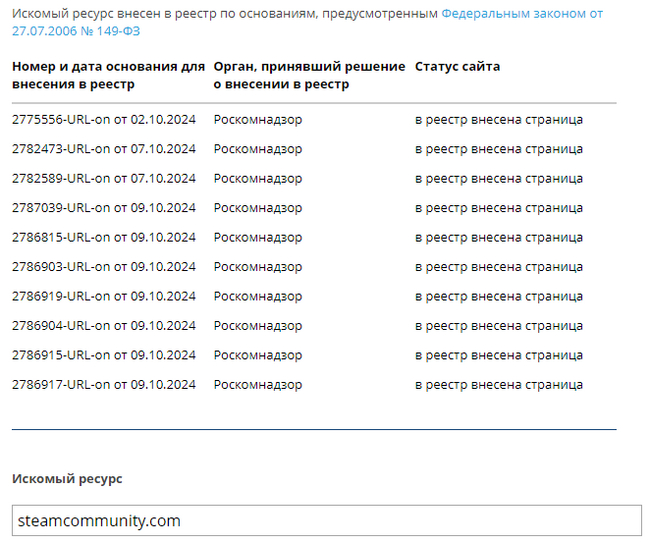The image size is (650, 543).
Task: Click Роскомнадзор in the 2787039-URL-on row
Action: [x=258, y=208]
